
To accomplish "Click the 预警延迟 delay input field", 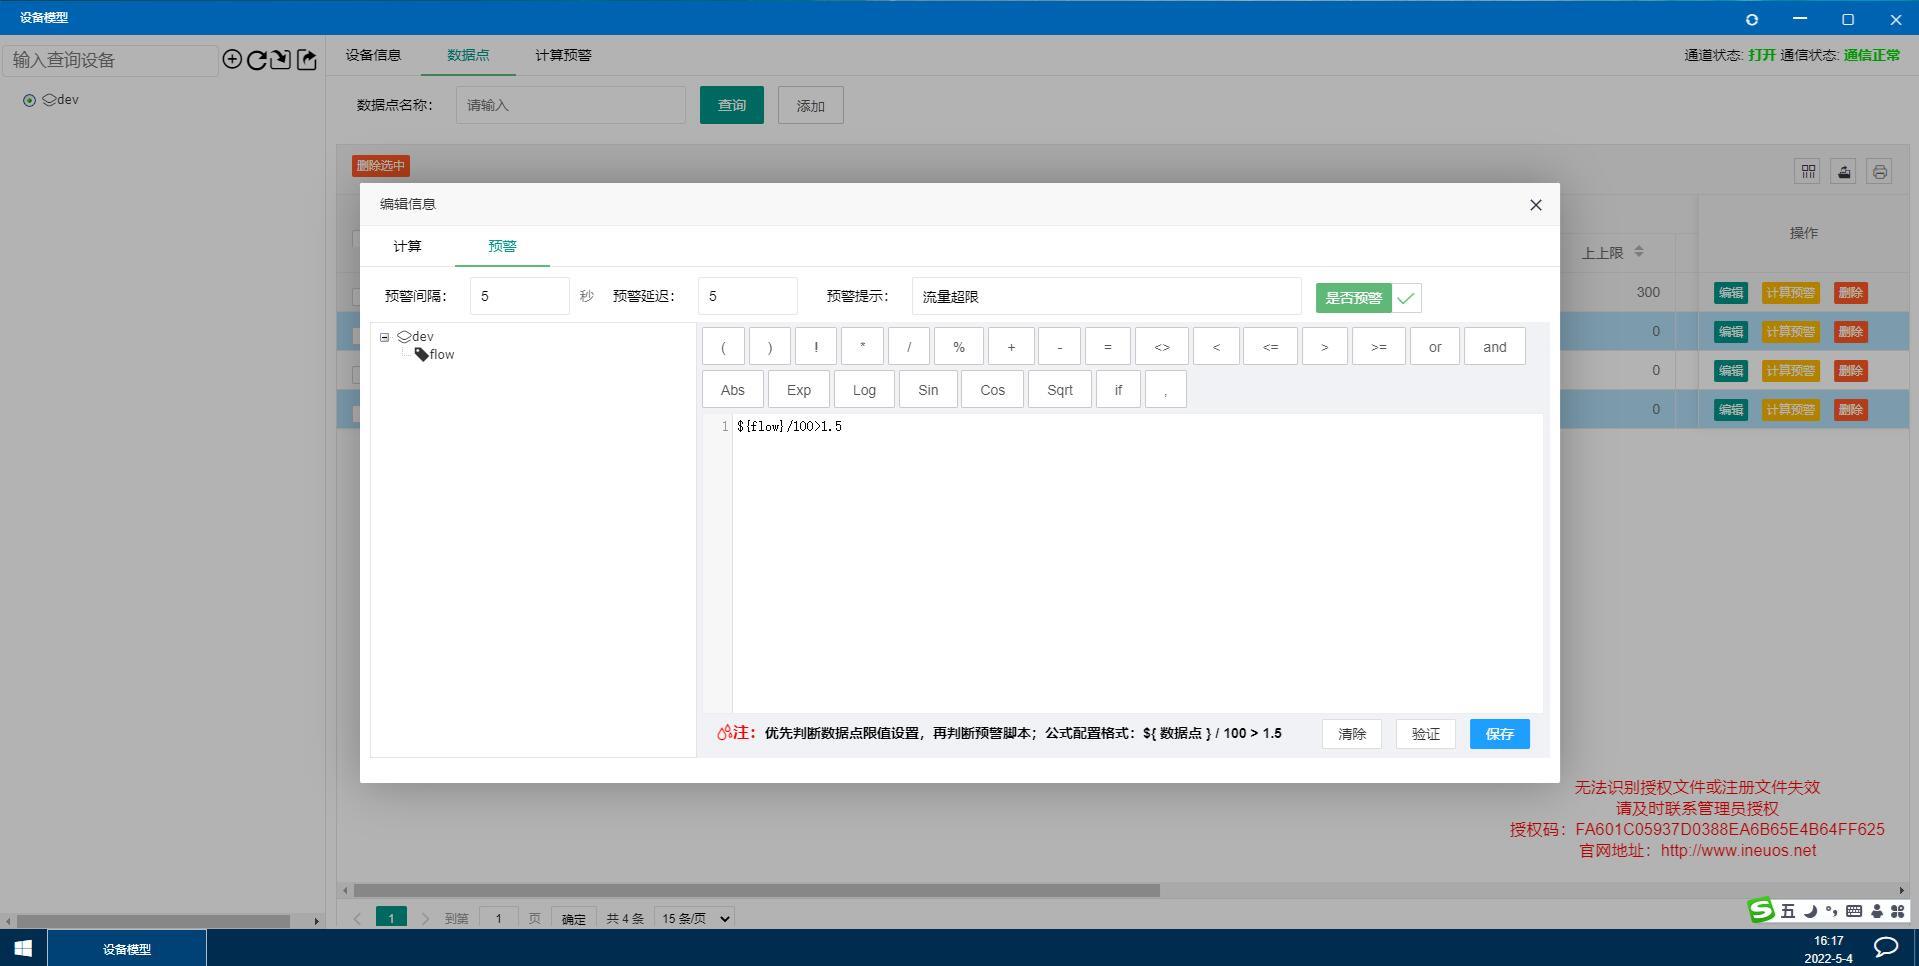I will pos(747,296).
